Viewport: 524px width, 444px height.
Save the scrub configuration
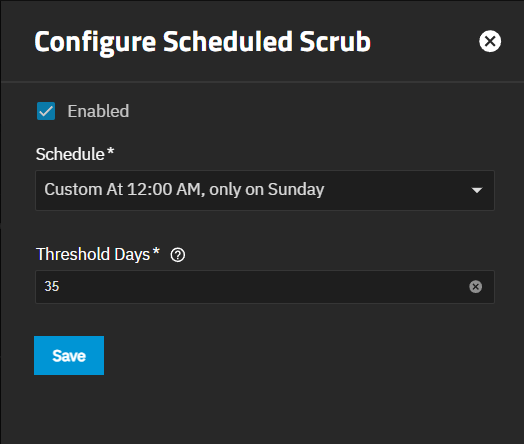(x=69, y=355)
